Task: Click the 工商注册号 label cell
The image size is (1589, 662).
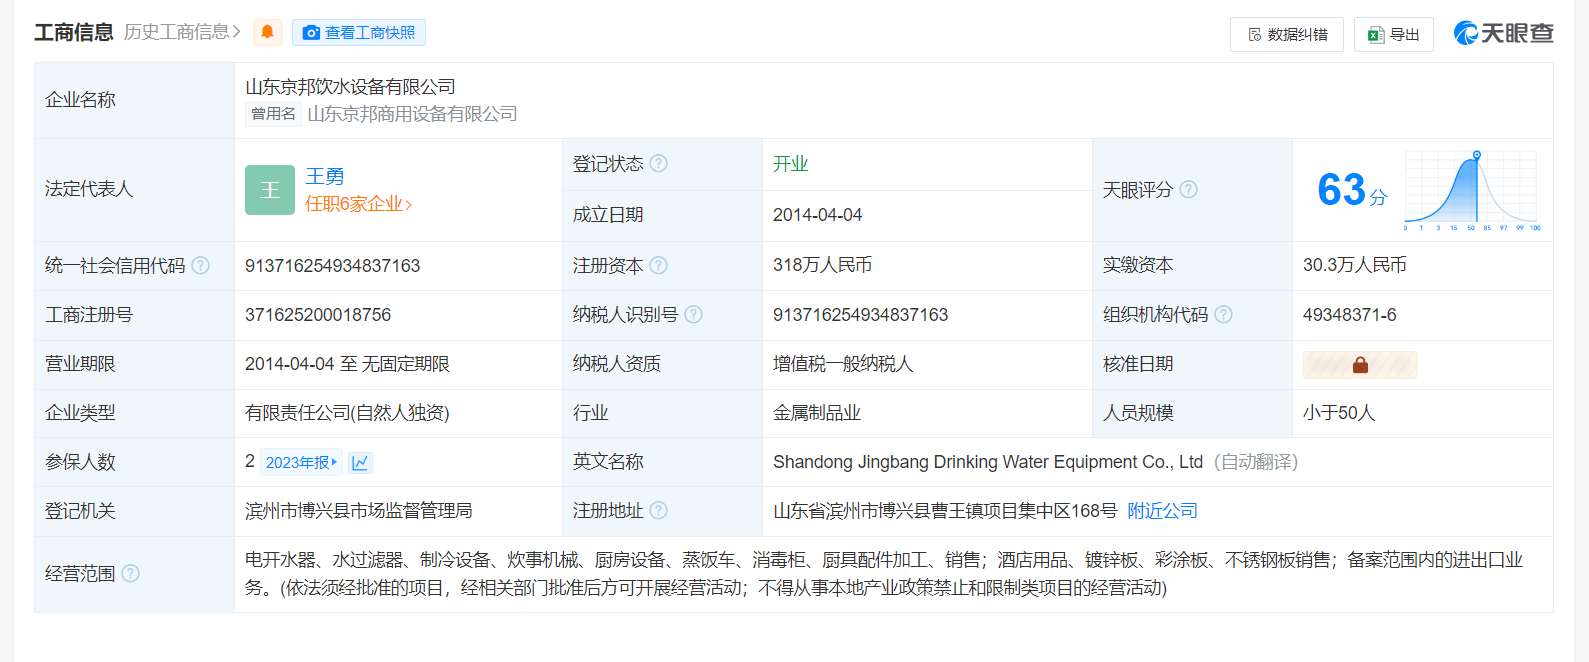Action: click(x=134, y=315)
